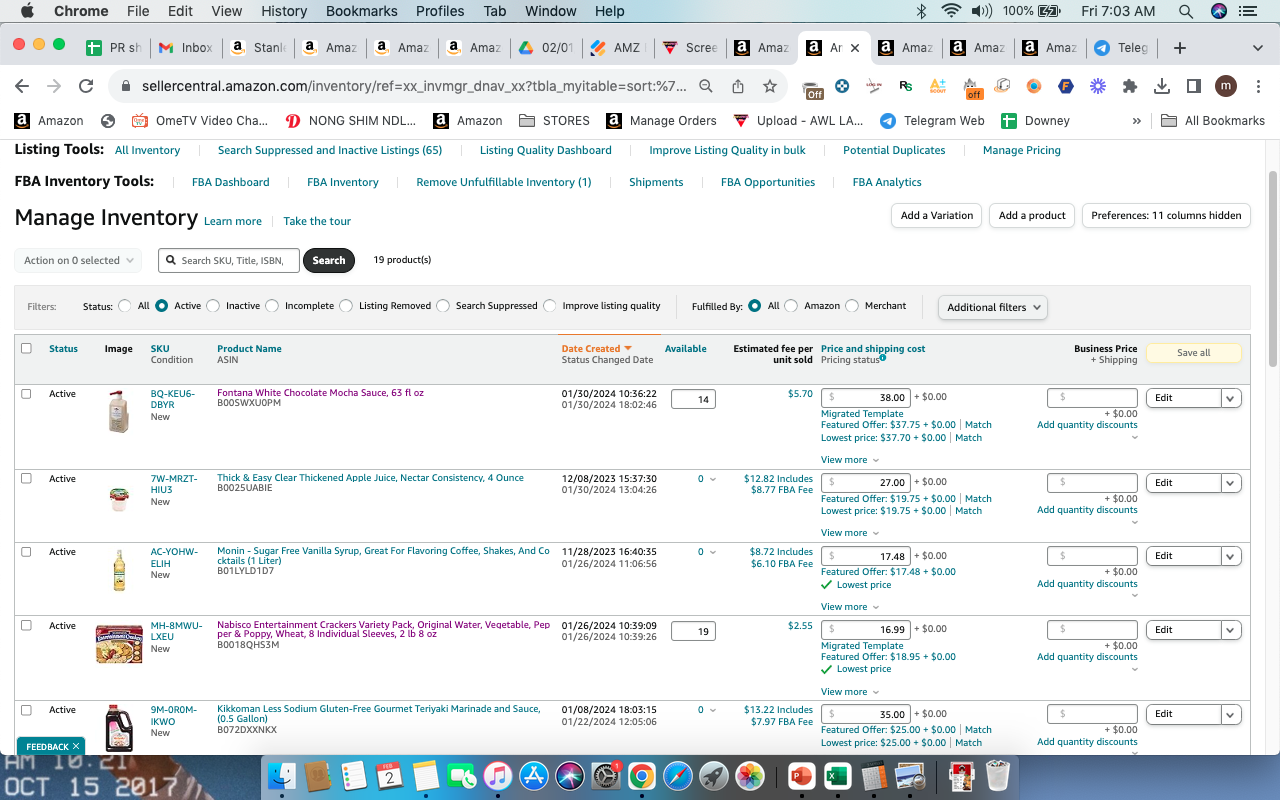The width and height of the screenshot is (1280, 800).
Task: Click 'Add a Variation' button
Action: click(x=937, y=215)
